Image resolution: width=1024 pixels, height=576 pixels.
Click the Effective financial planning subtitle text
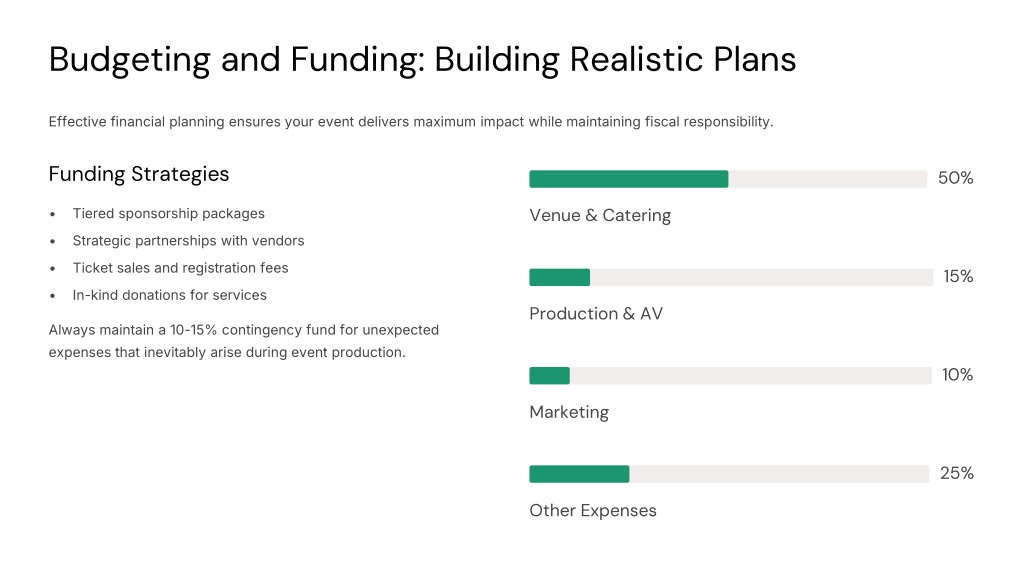(411, 122)
